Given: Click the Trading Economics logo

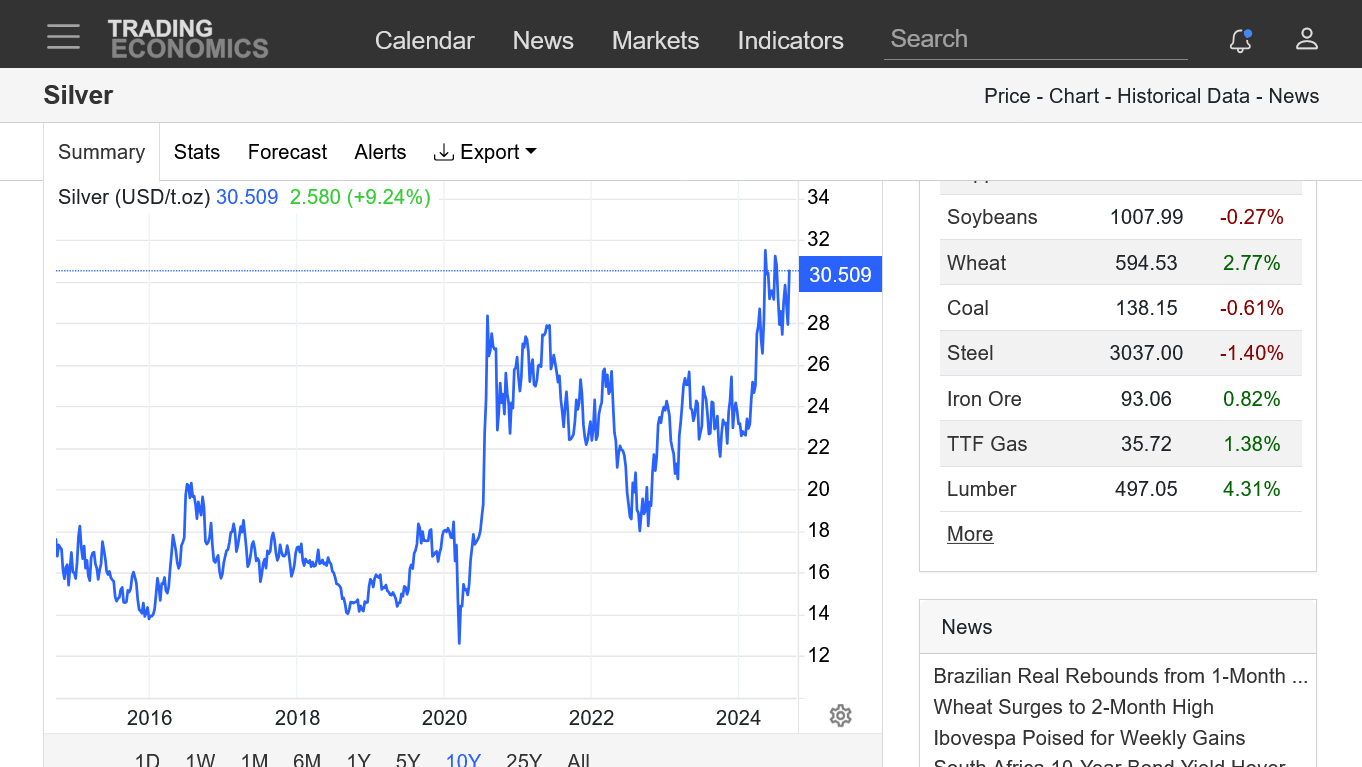Looking at the screenshot, I should click(188, 39).
